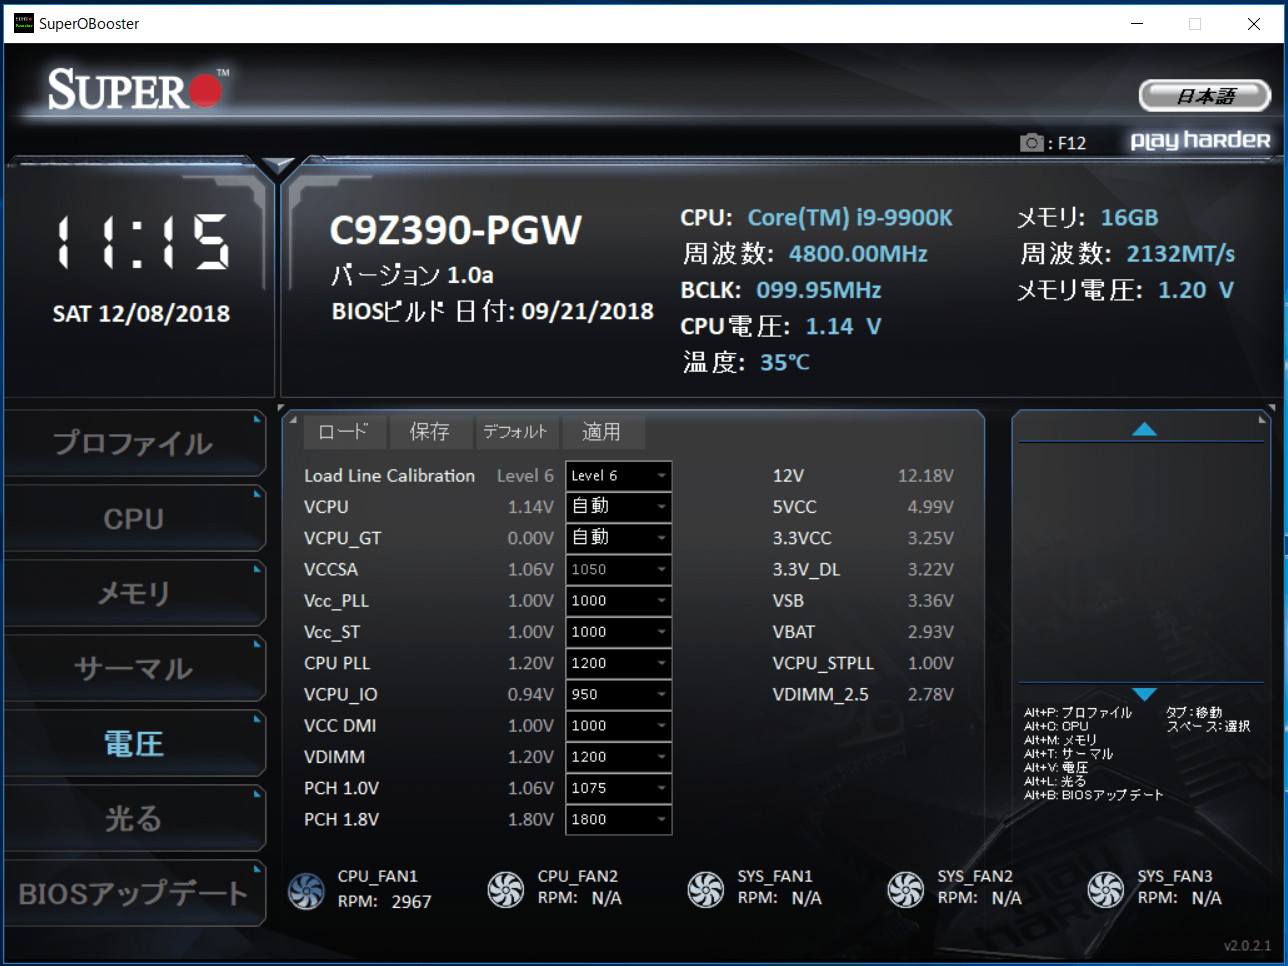
Task: Click the version label v2.0.2.1
Action: coord(1247,945)
